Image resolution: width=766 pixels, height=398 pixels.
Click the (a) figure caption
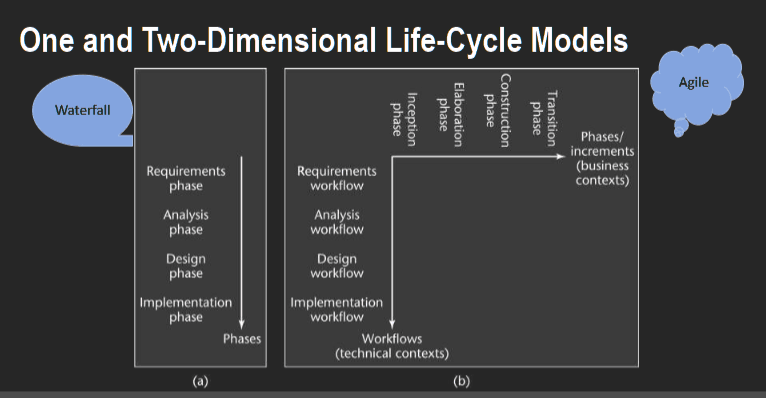click(200, 381)
